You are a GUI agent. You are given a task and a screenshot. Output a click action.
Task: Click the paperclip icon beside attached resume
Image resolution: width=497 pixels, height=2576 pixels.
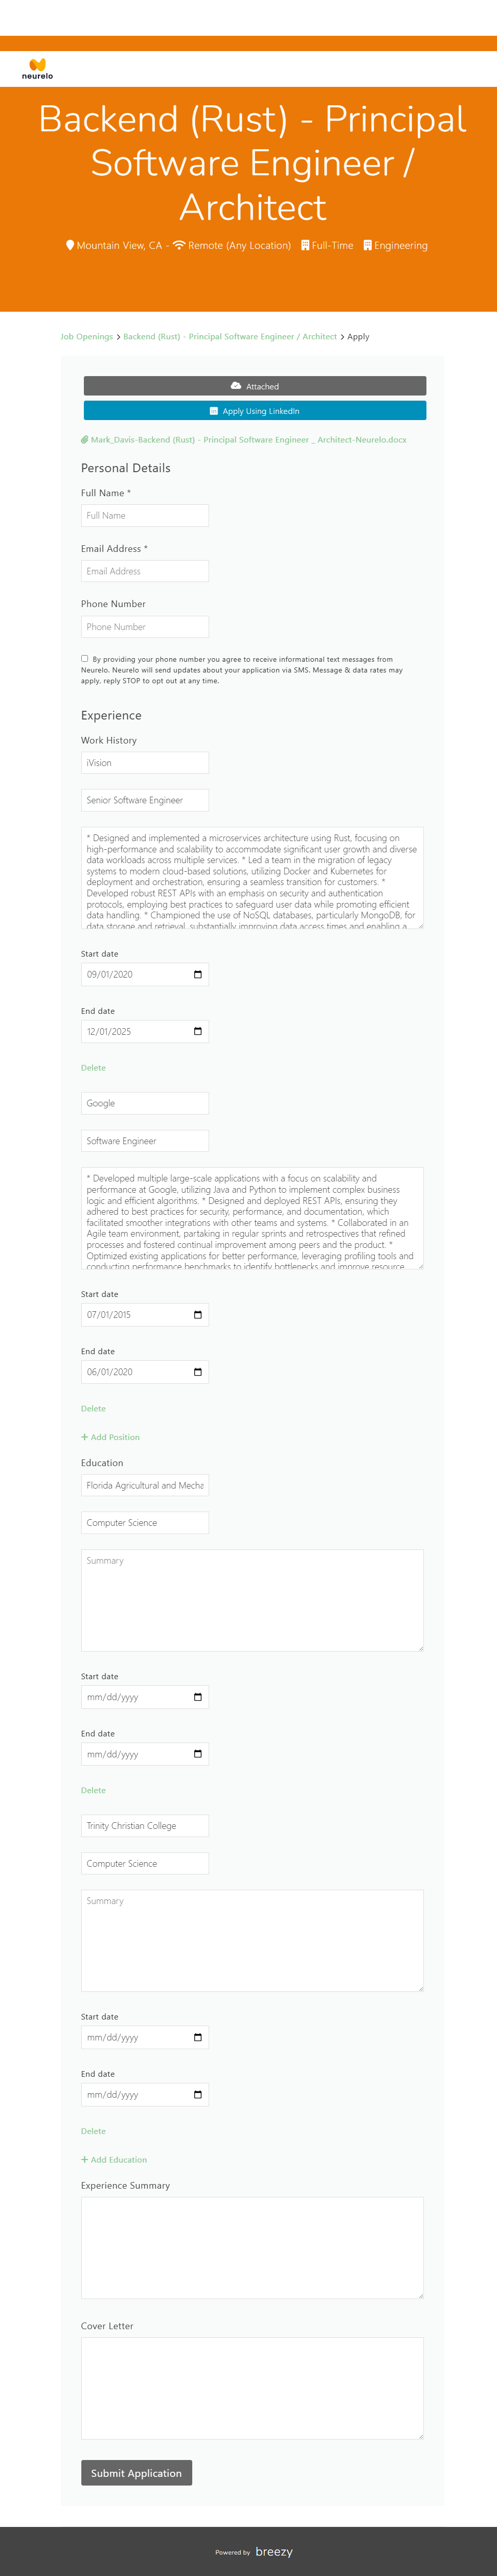click(x=85, y=440)
